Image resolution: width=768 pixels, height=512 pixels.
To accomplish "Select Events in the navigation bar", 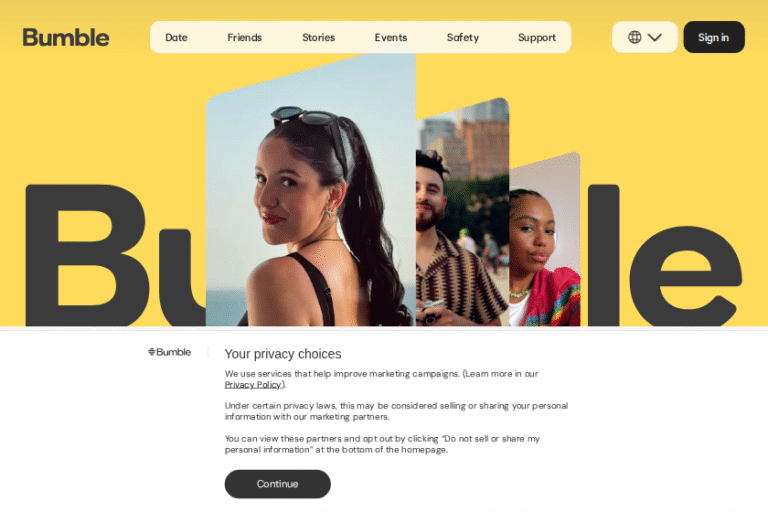I will 391,37.
